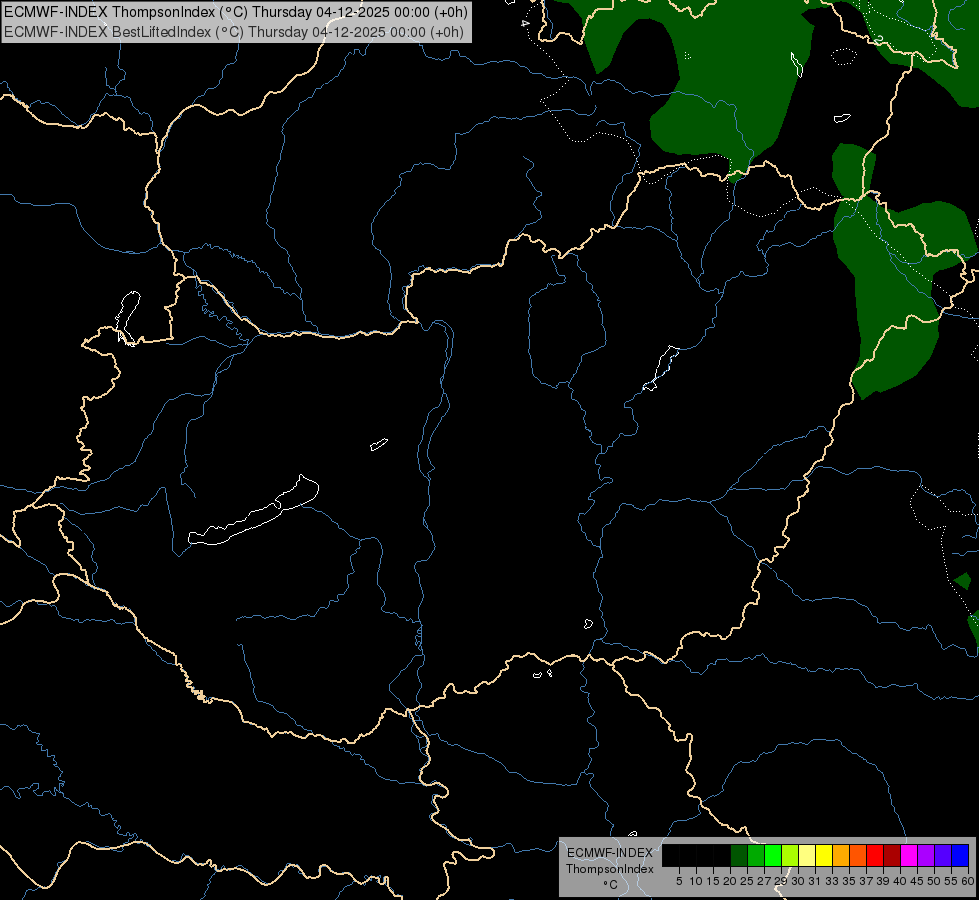Image resolution: width=979 pixels, height=900 pixels.
Task: Click the red-orange 35-37 legend swatch
Action: [x=858, y=855]
